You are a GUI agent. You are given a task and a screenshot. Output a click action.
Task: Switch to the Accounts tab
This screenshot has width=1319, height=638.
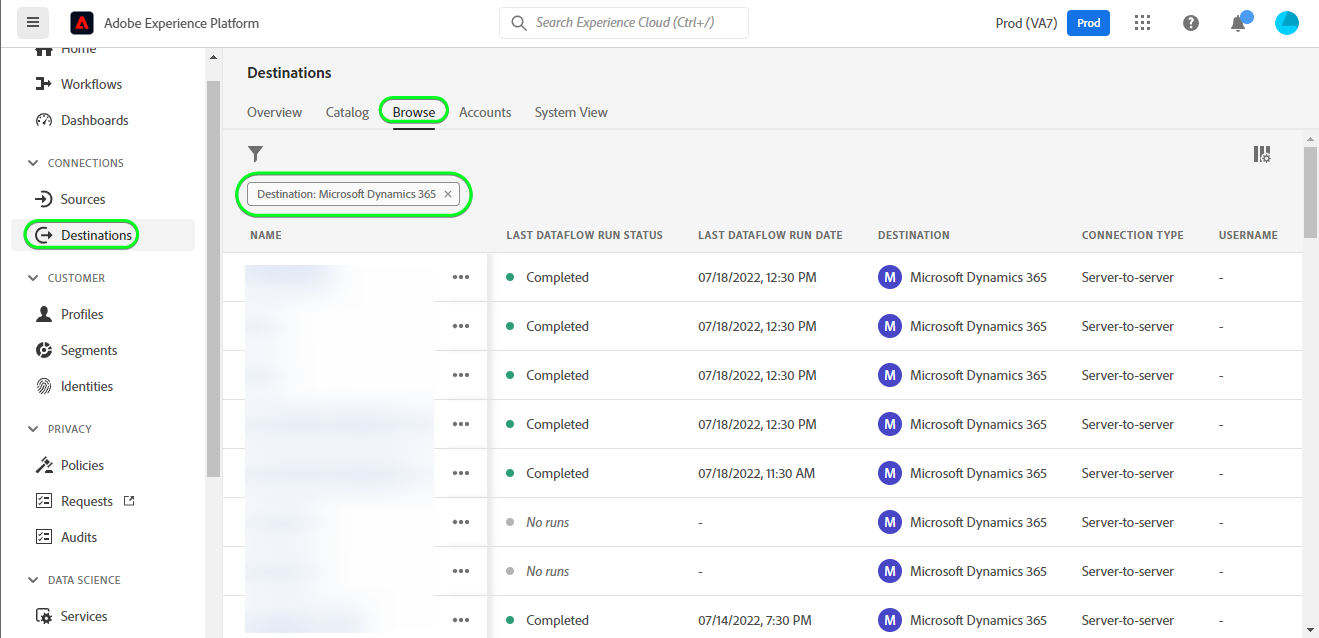pos(485,112)
